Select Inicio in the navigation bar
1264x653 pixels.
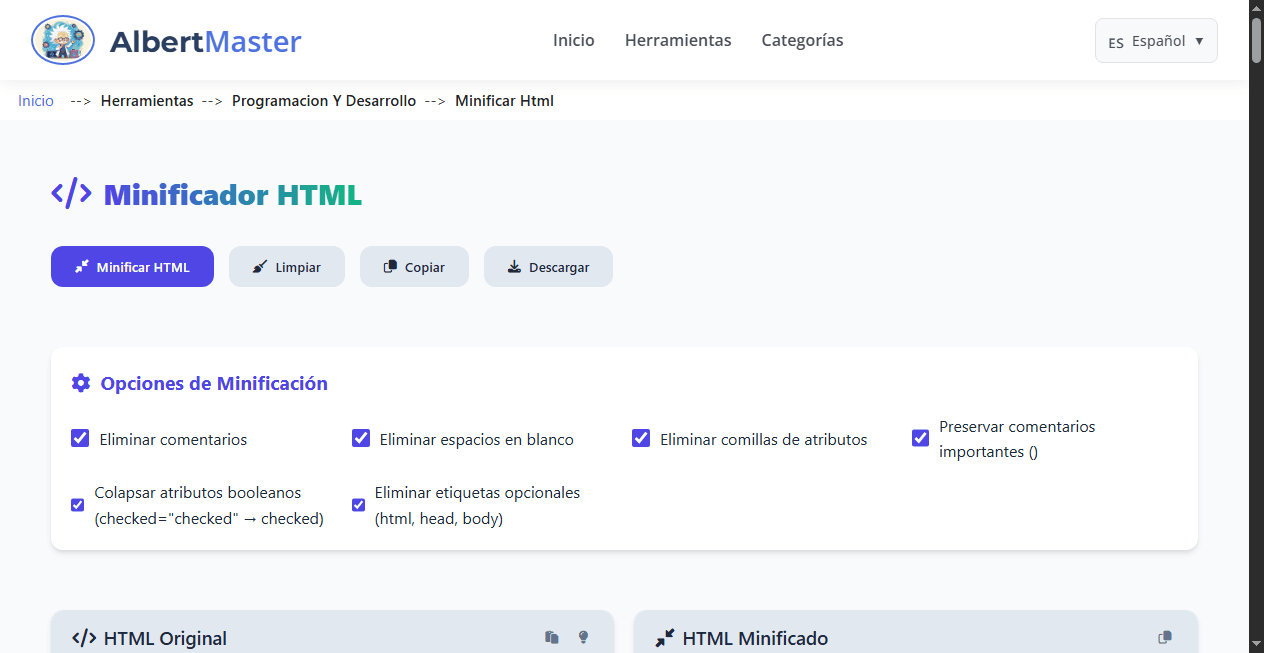(x=573, y=40)
